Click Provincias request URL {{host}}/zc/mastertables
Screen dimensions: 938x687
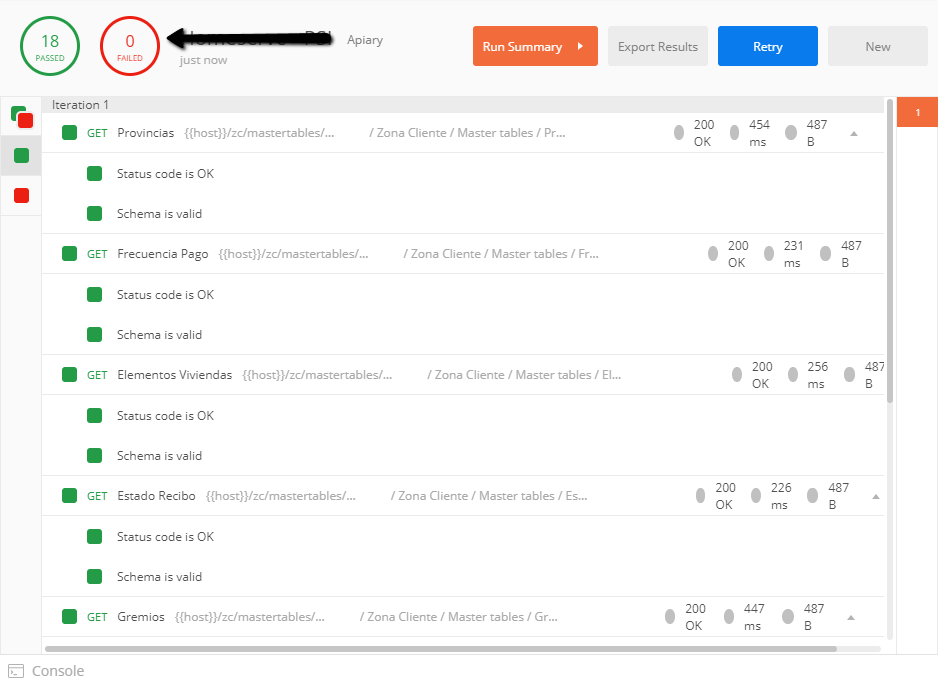tap(259, 133)
